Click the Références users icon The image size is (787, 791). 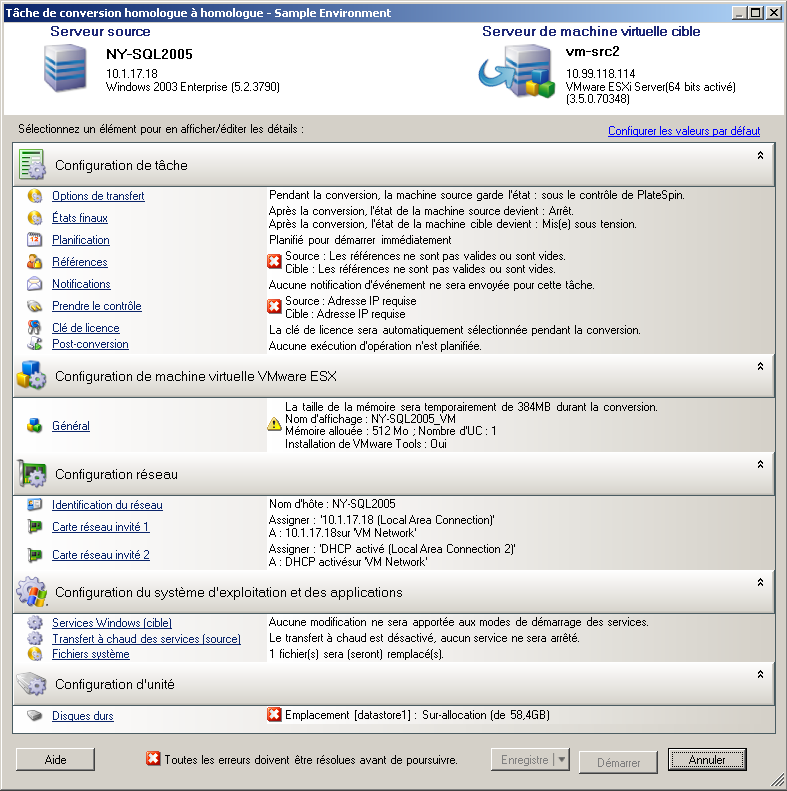tap(34, 262)
